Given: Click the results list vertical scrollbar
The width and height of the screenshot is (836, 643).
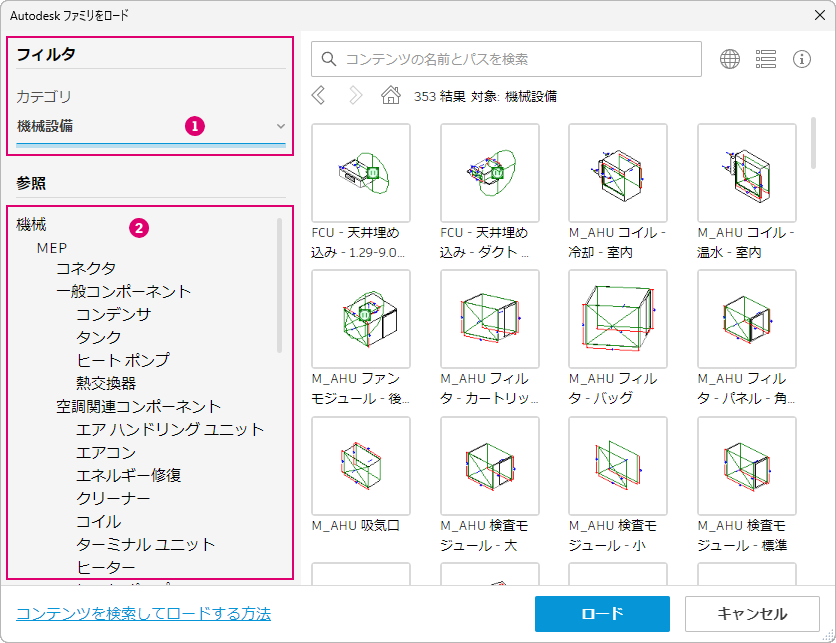Looking at the screenshot, I should (813, 143).
